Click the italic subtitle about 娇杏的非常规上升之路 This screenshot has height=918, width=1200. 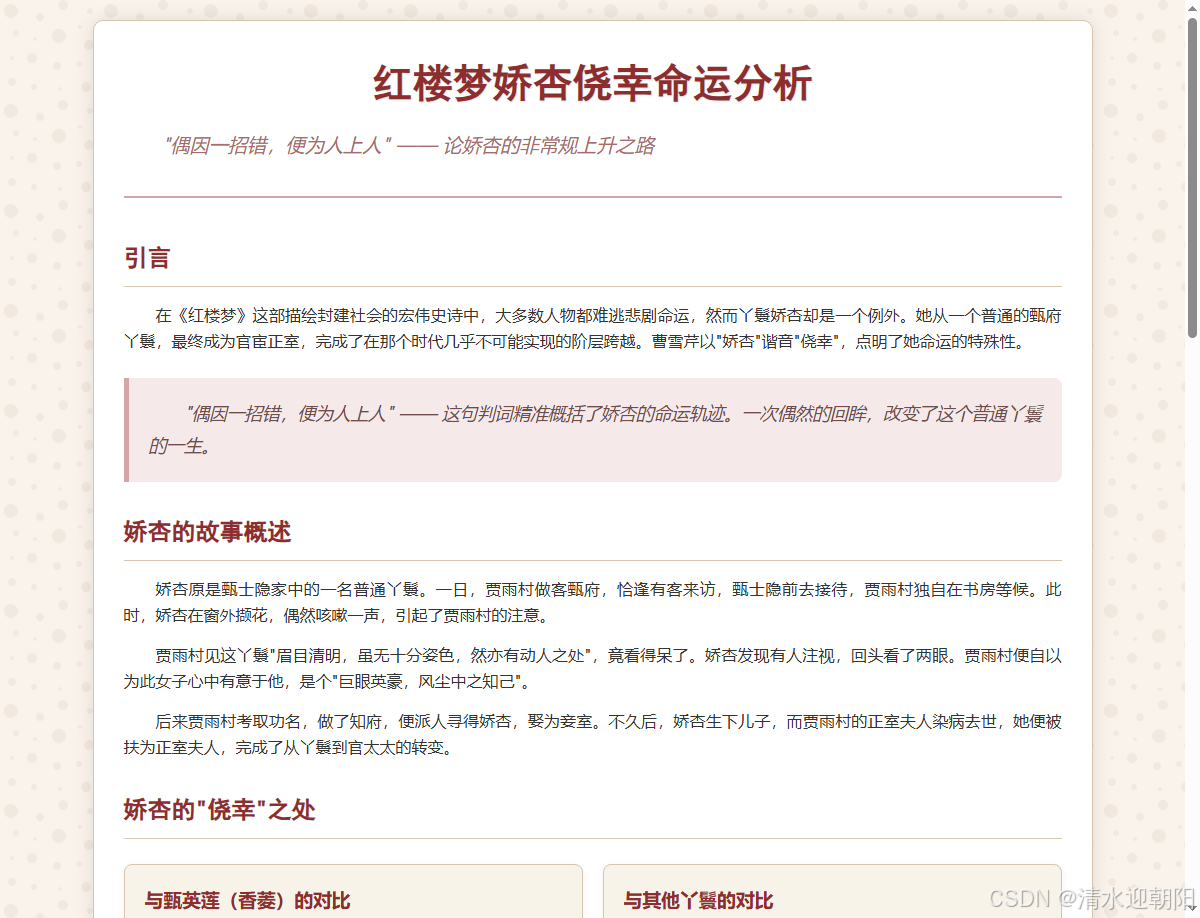pos(409,146)
